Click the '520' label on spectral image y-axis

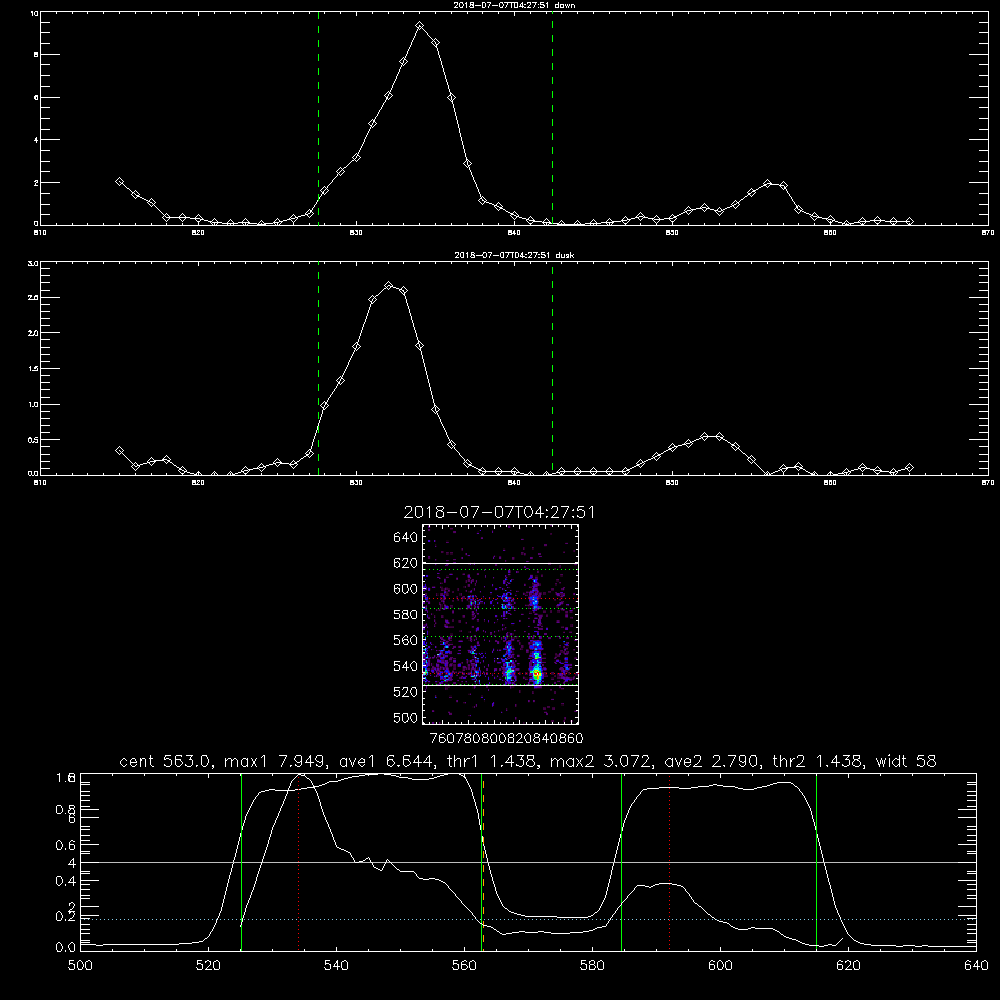pyautogui.click(x=406, y=692)
